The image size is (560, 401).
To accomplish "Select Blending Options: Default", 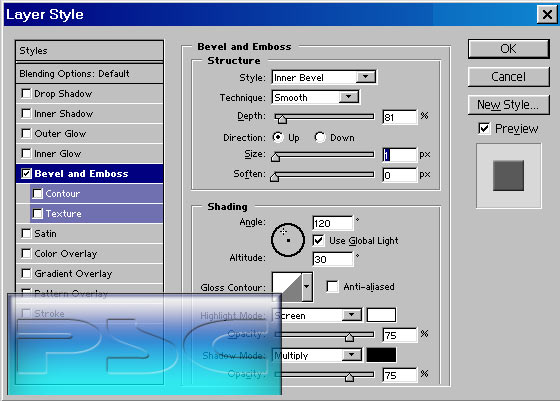I will pyautogui.click(x=89, y=74).
